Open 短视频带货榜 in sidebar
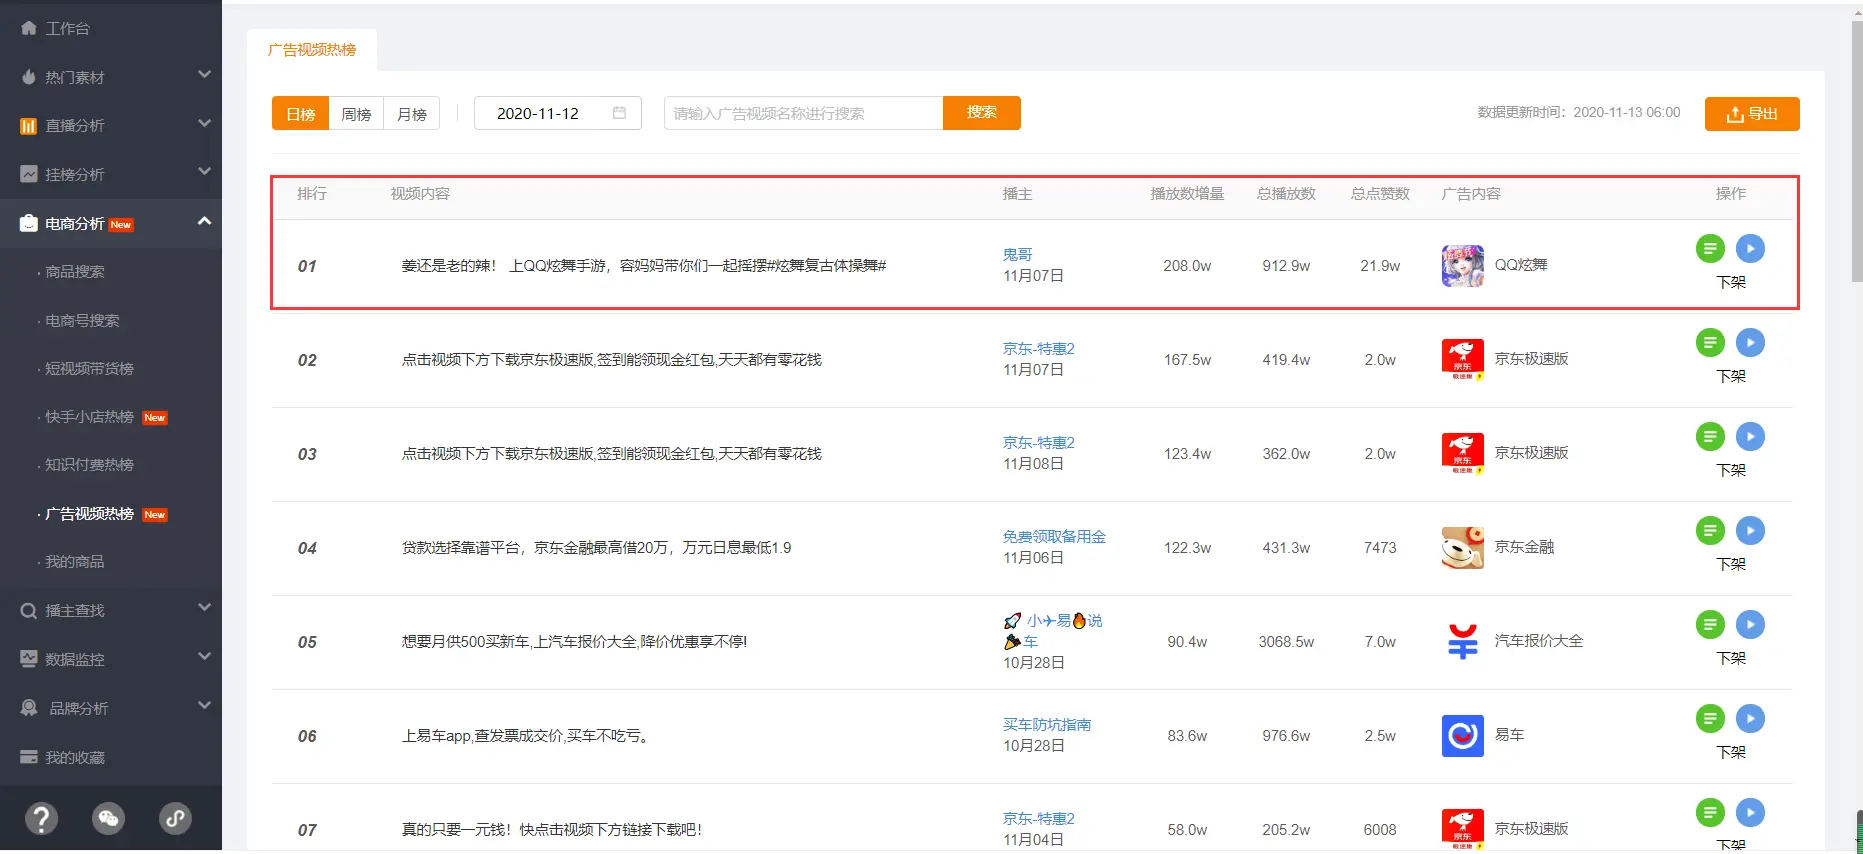 pos(89,369)
